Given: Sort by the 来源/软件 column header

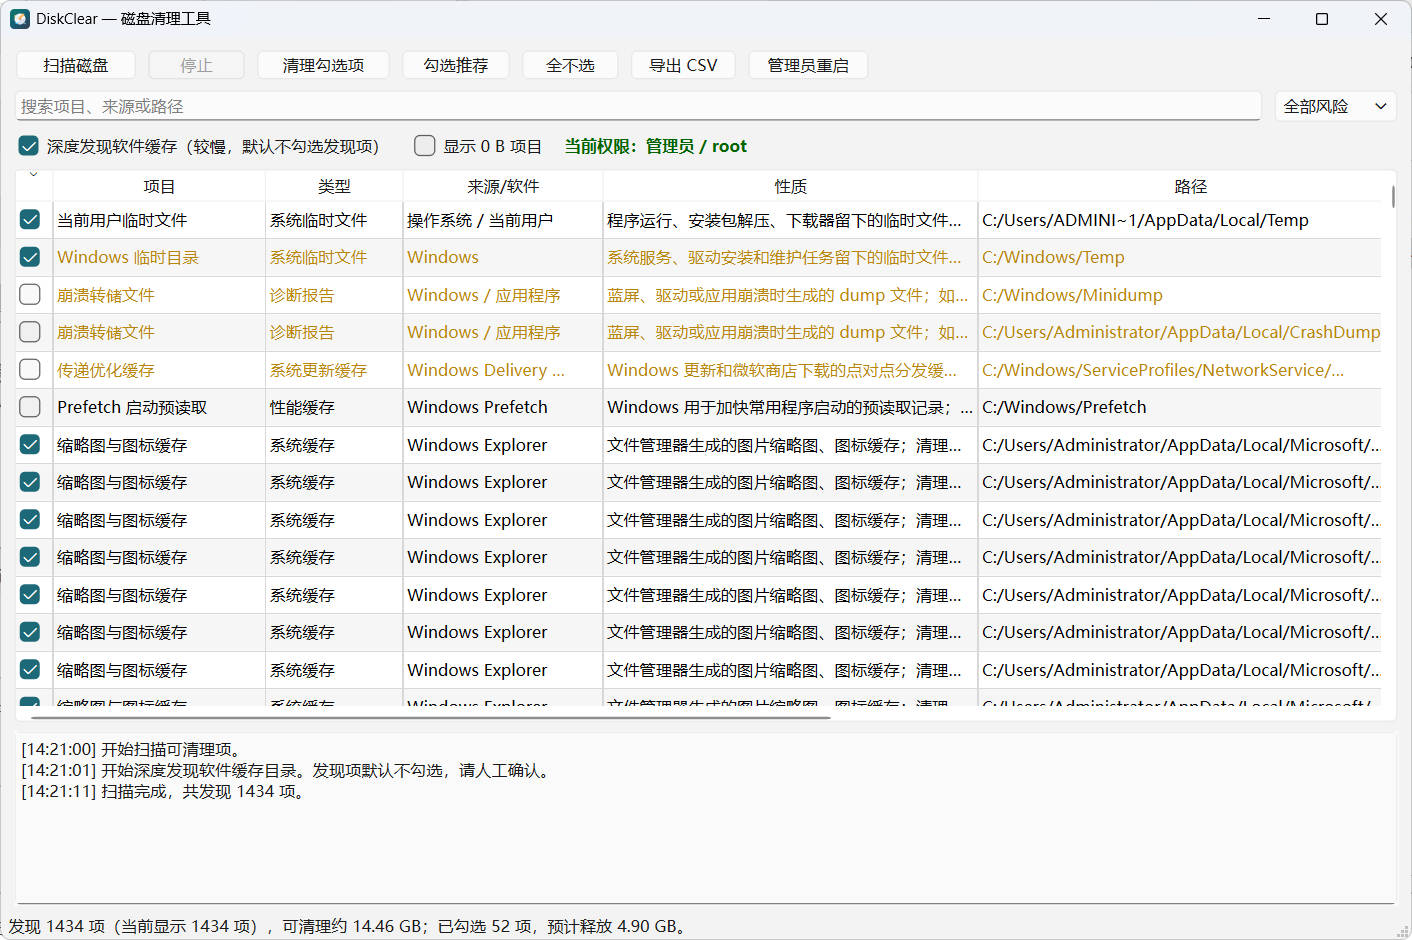Looking at the screenshot, I should (503, 186).
